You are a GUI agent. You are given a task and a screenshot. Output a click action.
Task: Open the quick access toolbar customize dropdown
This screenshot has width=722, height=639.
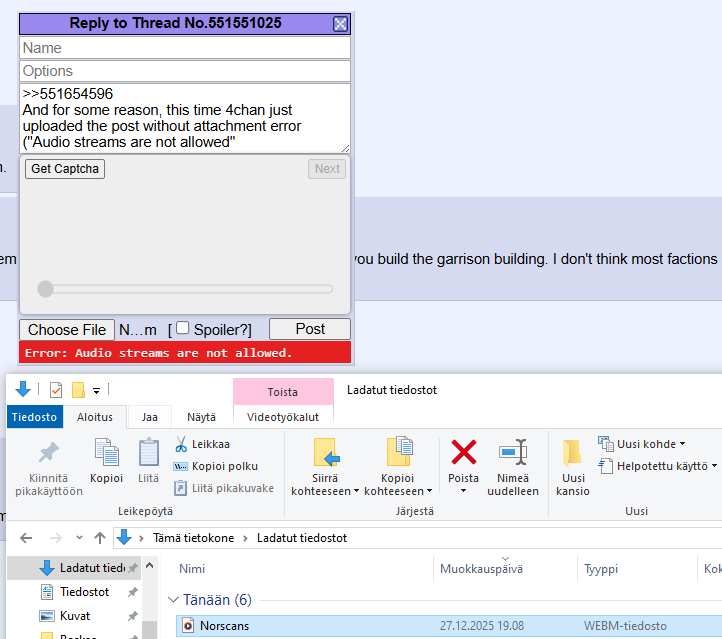97,391
